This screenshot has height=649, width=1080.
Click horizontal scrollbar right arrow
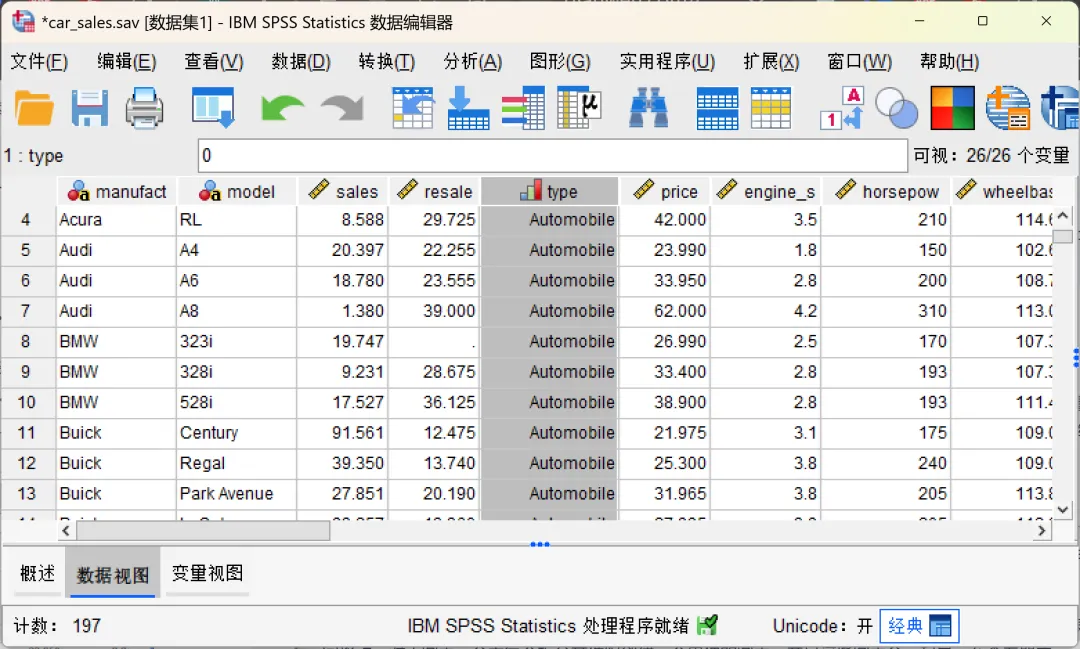(1041, 530)
